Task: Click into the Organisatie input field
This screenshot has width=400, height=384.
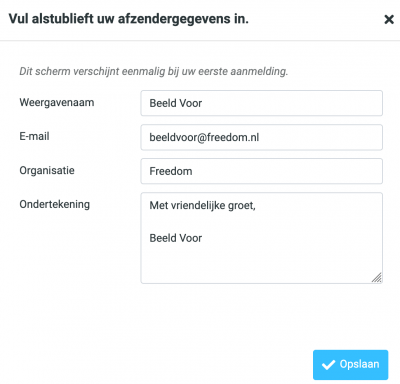Action: 261,171
